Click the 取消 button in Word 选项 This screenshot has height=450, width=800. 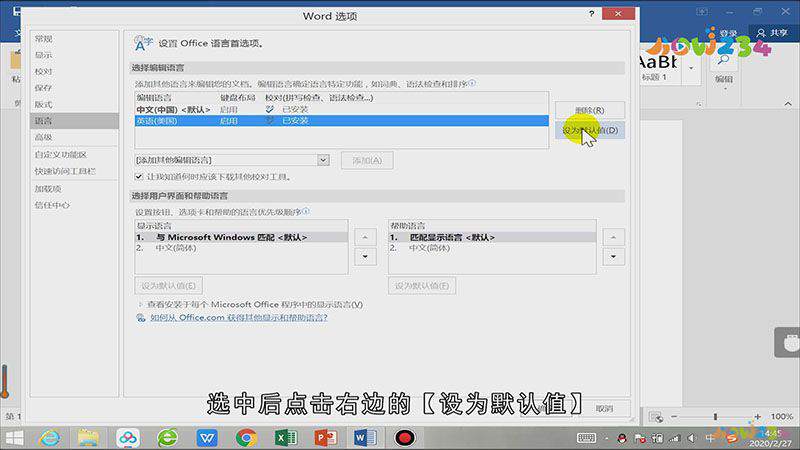tap(604, 408)
